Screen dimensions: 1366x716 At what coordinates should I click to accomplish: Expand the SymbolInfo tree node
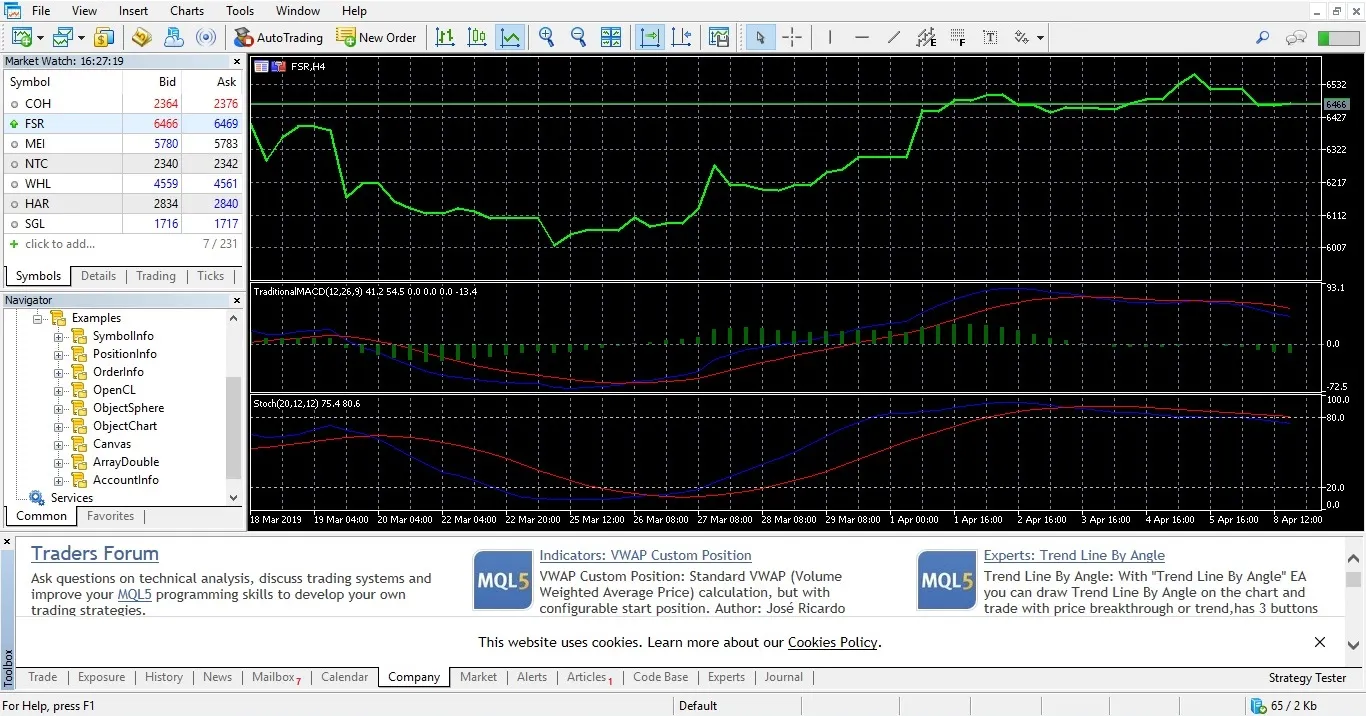[59, 336]
